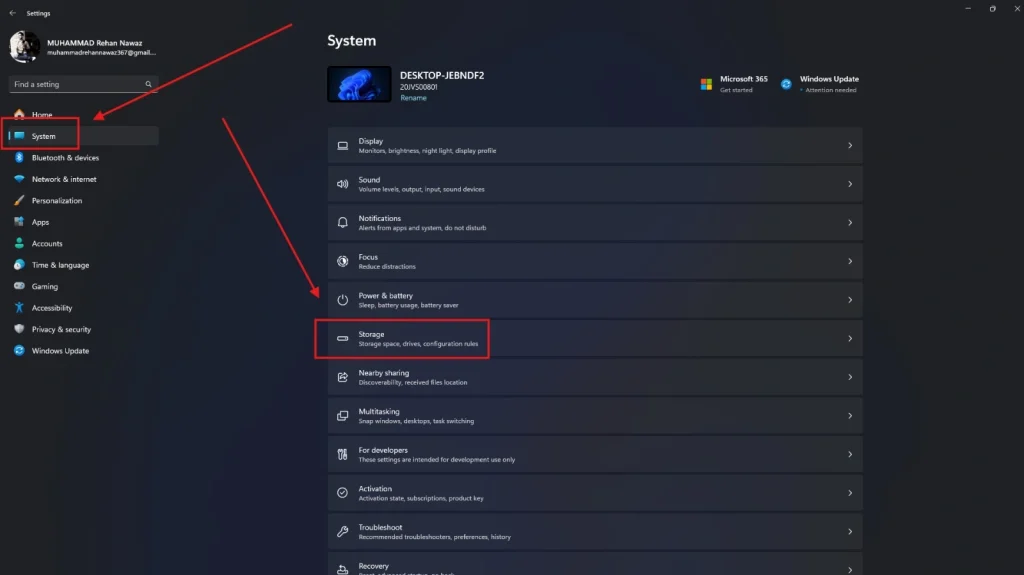Click the Windows Update sidebar icon
This screenshot has width=1024, height=575.
[19, 350]
